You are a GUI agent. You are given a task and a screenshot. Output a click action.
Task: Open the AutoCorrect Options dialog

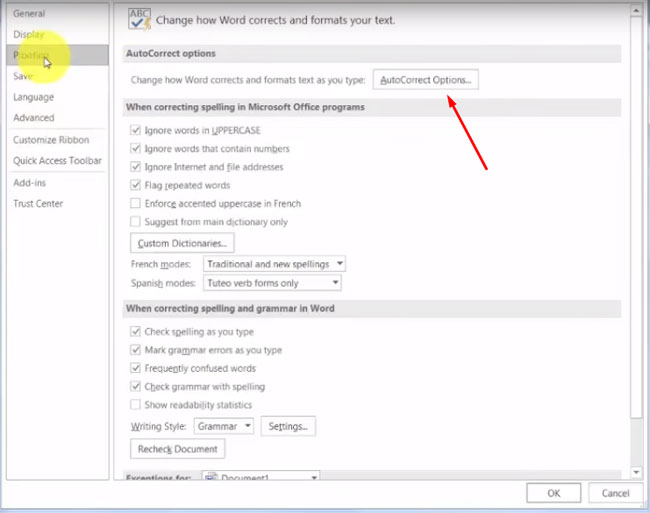(425, 79)
